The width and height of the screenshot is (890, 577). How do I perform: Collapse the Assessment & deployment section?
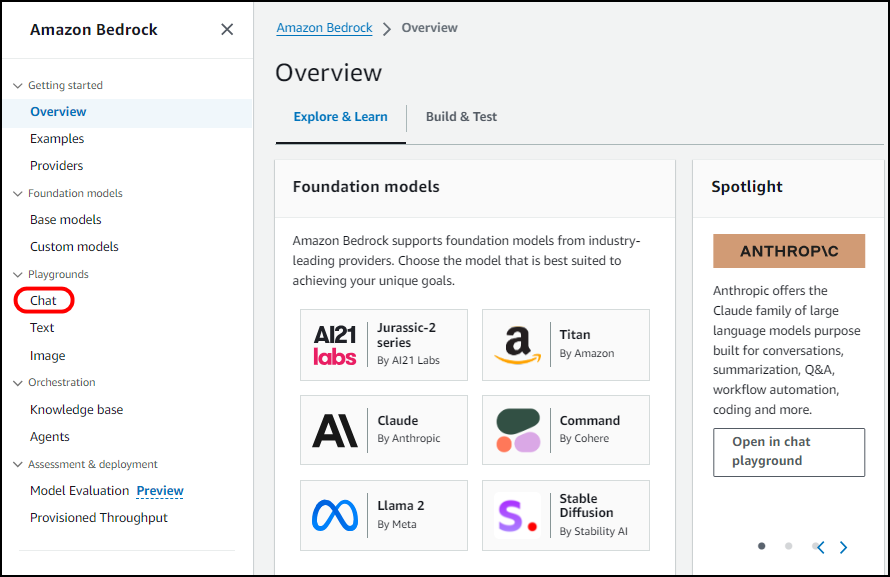tap(18, 465)
